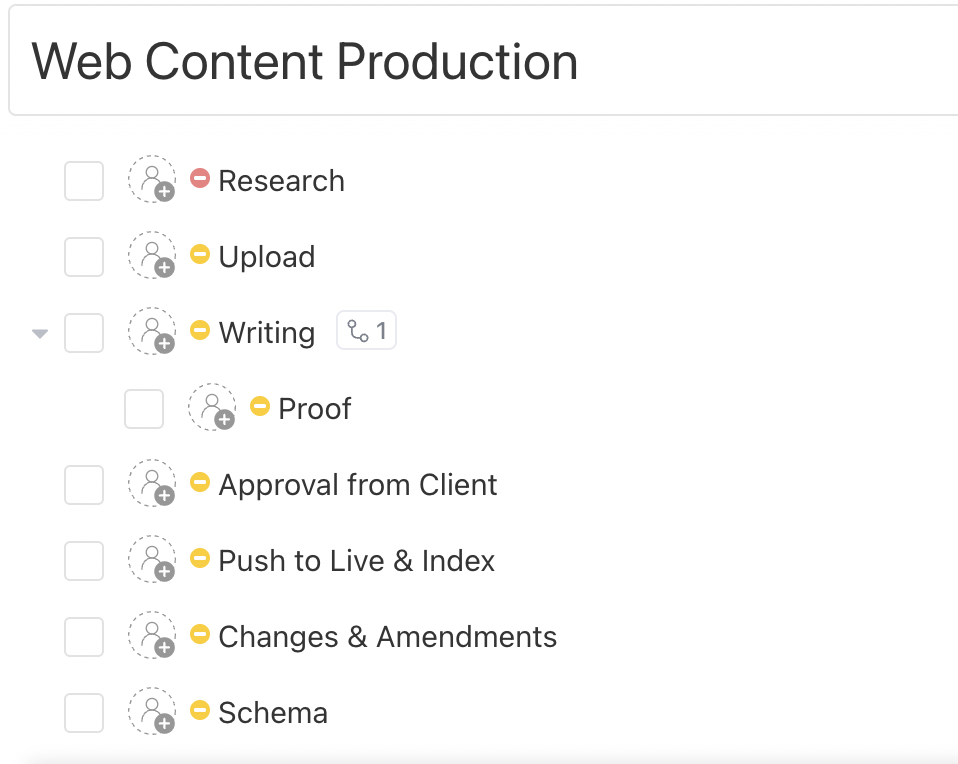958x764 pixels.
Task: Check the Research task checkbox
Action: pyautogui.click(x=84, y=181)
